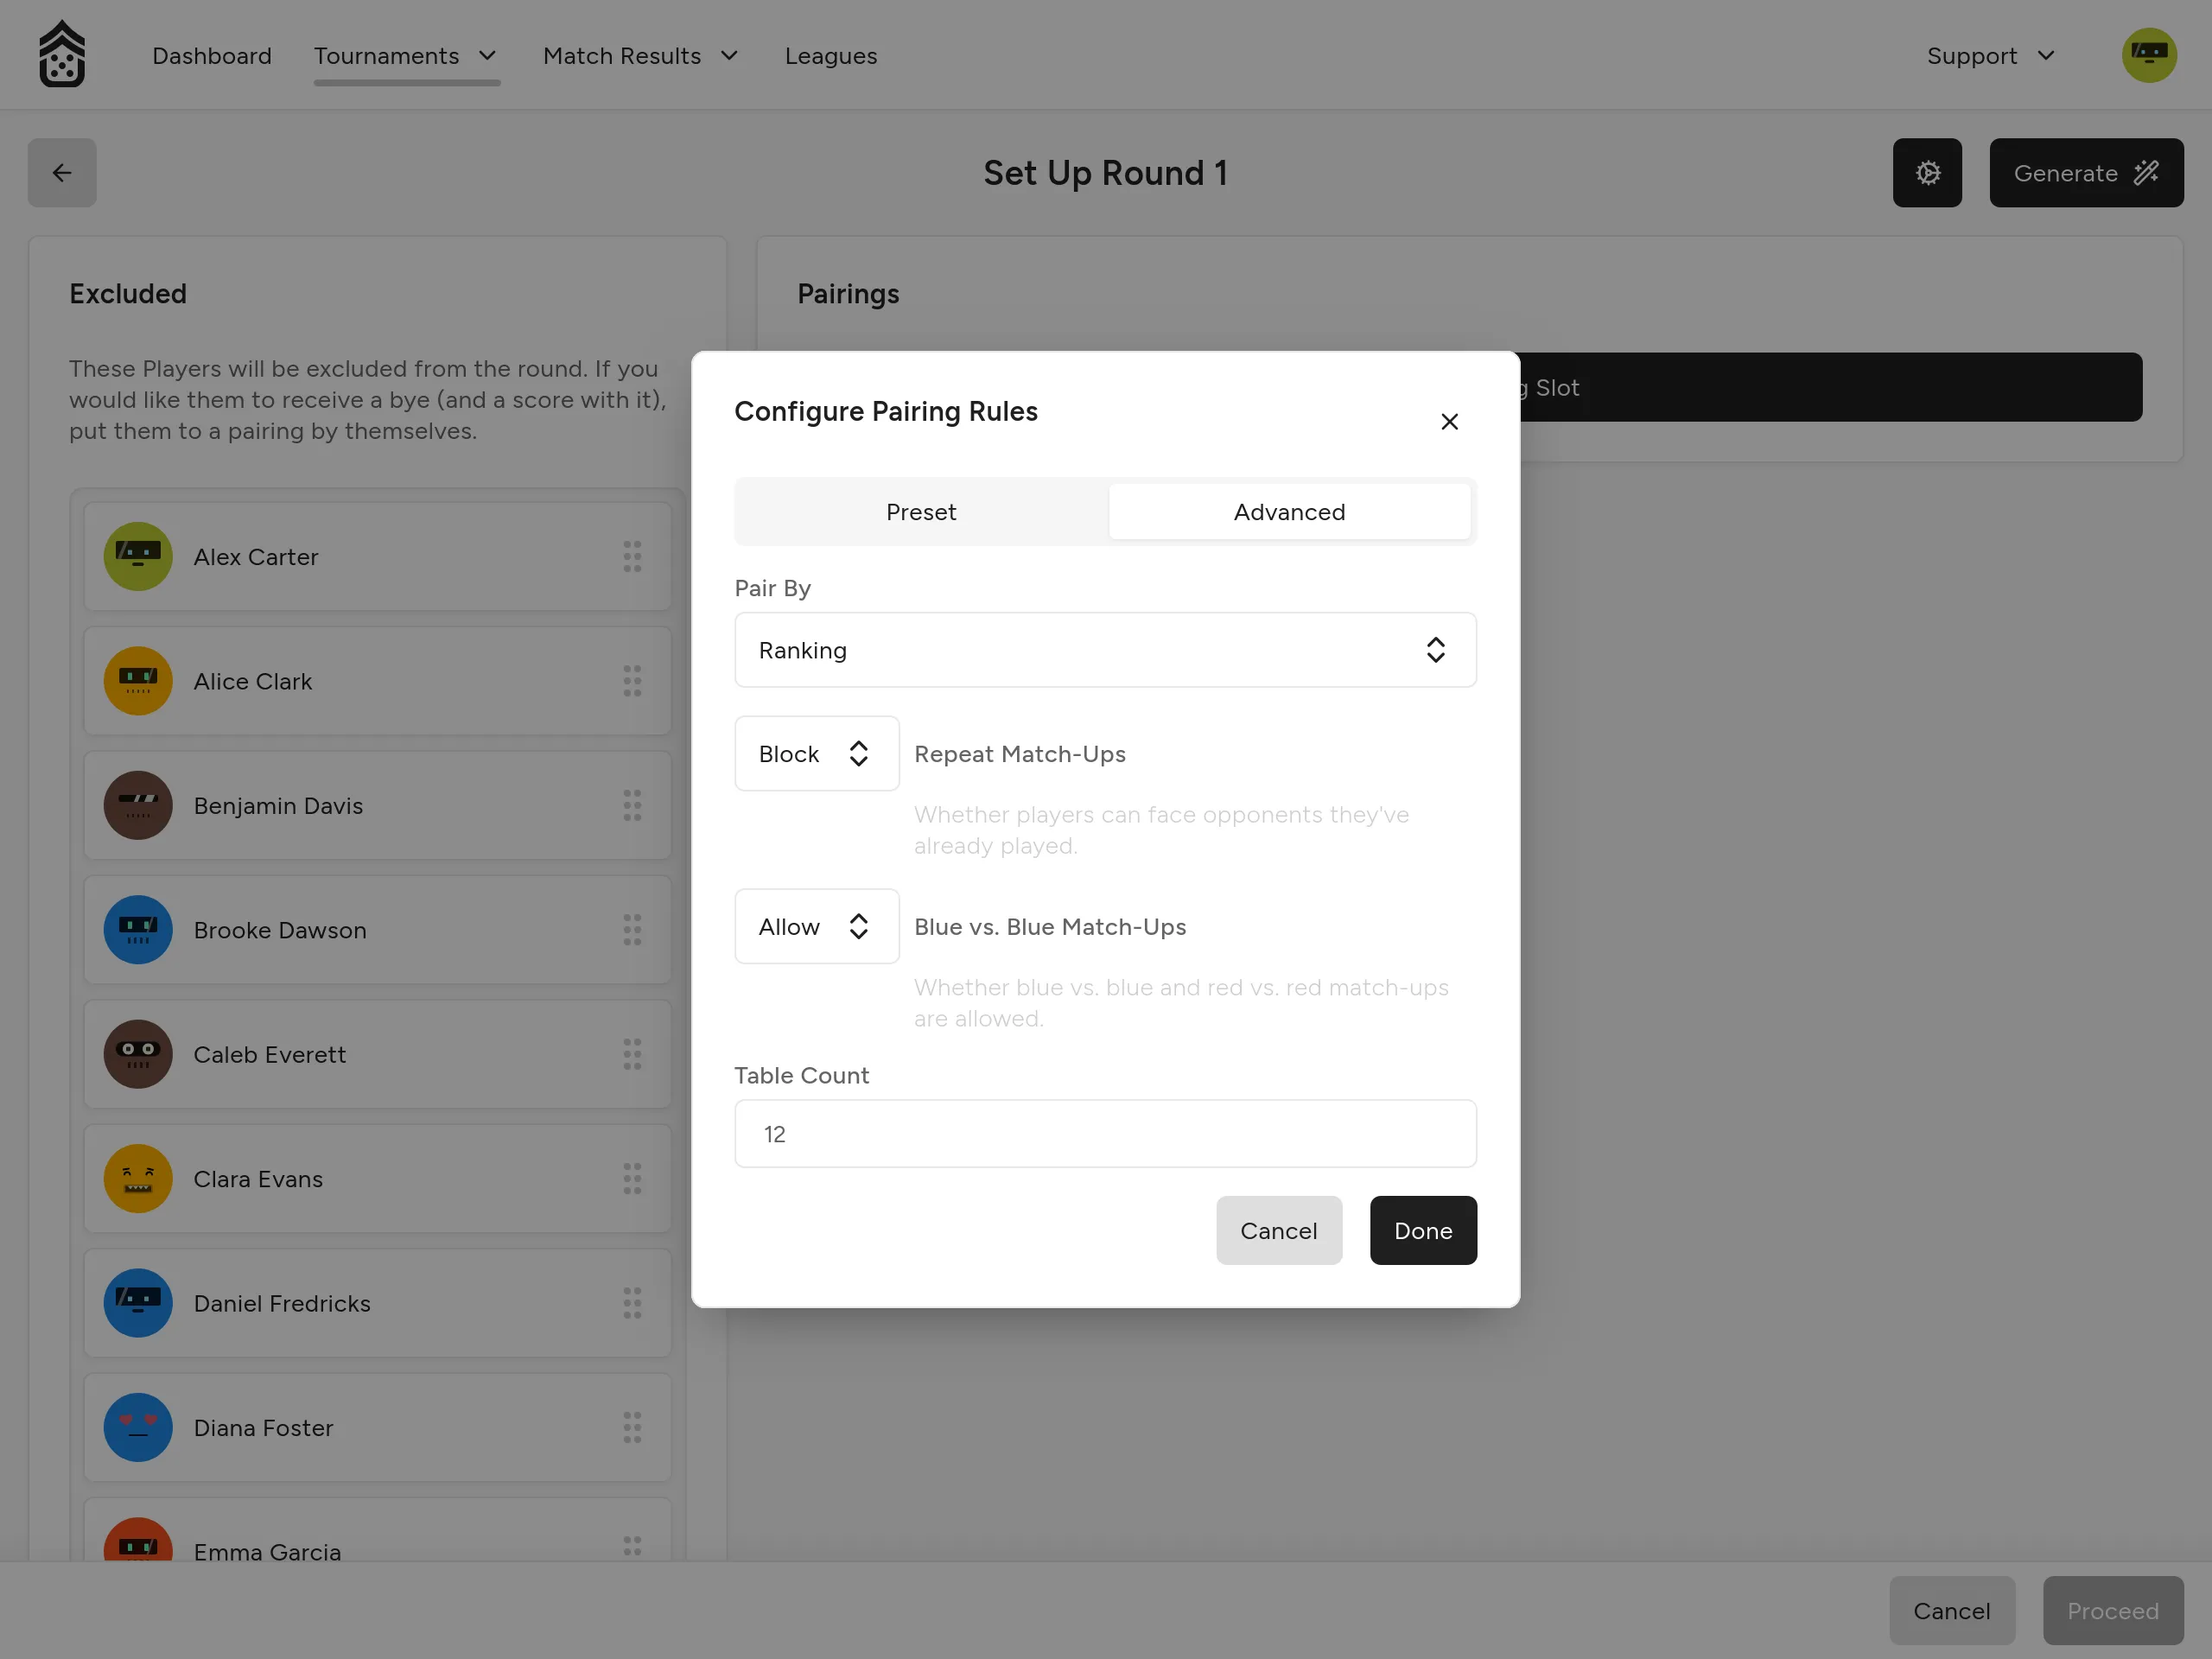Click Daniel Fredricks's avatar

point(138,1303)
